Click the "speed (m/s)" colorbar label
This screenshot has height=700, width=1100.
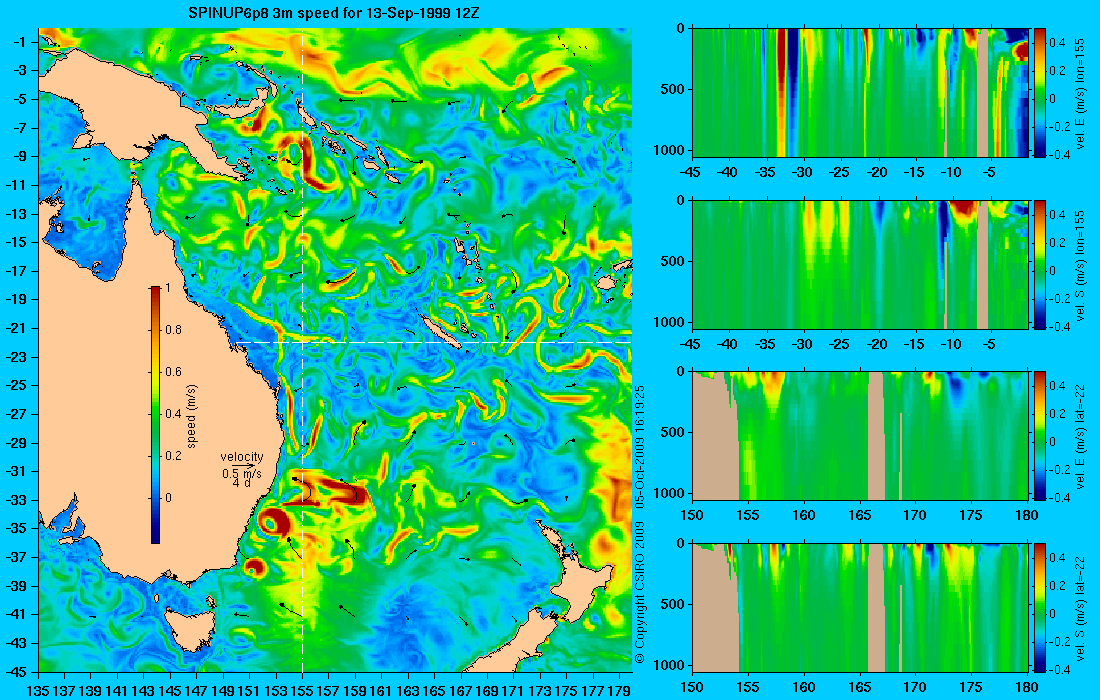[192, 416]
